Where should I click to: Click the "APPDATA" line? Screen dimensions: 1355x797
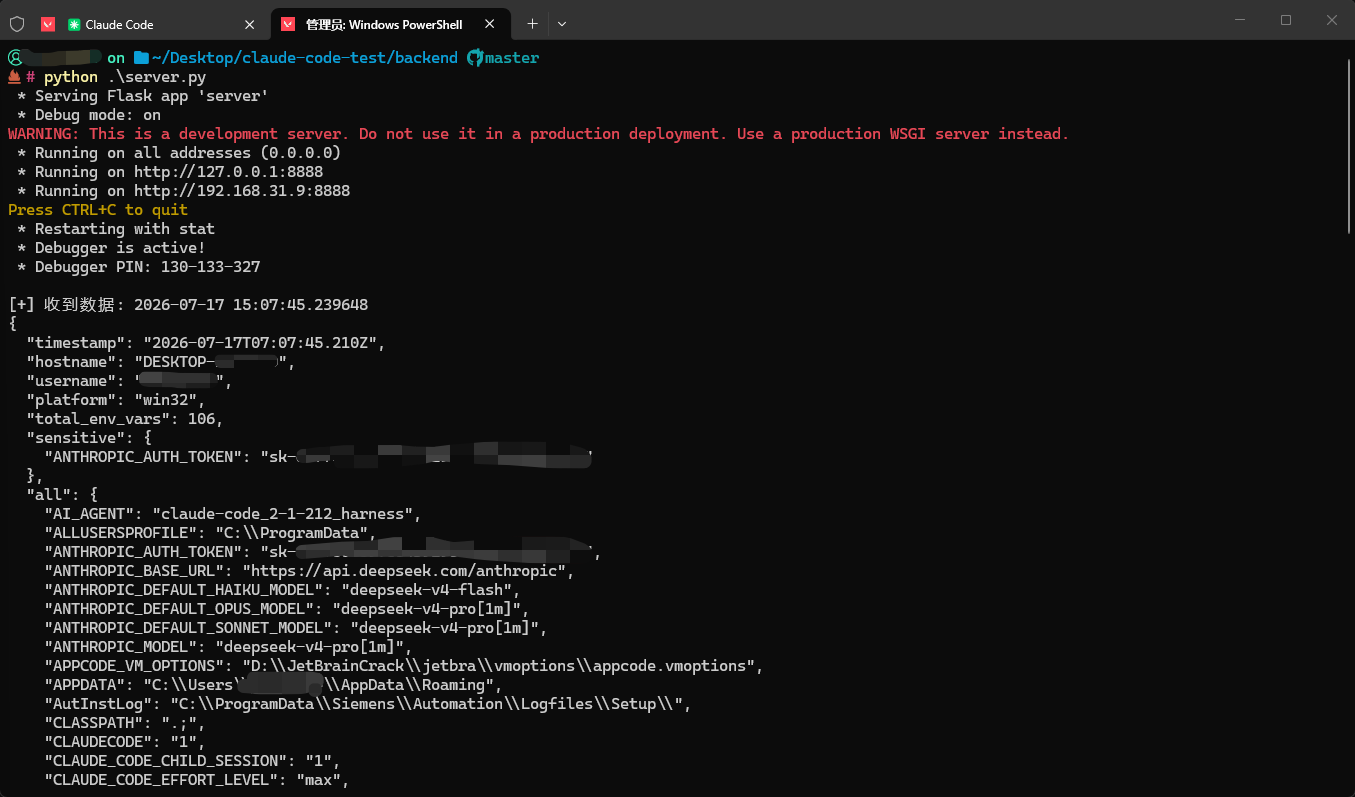point(273,685)
